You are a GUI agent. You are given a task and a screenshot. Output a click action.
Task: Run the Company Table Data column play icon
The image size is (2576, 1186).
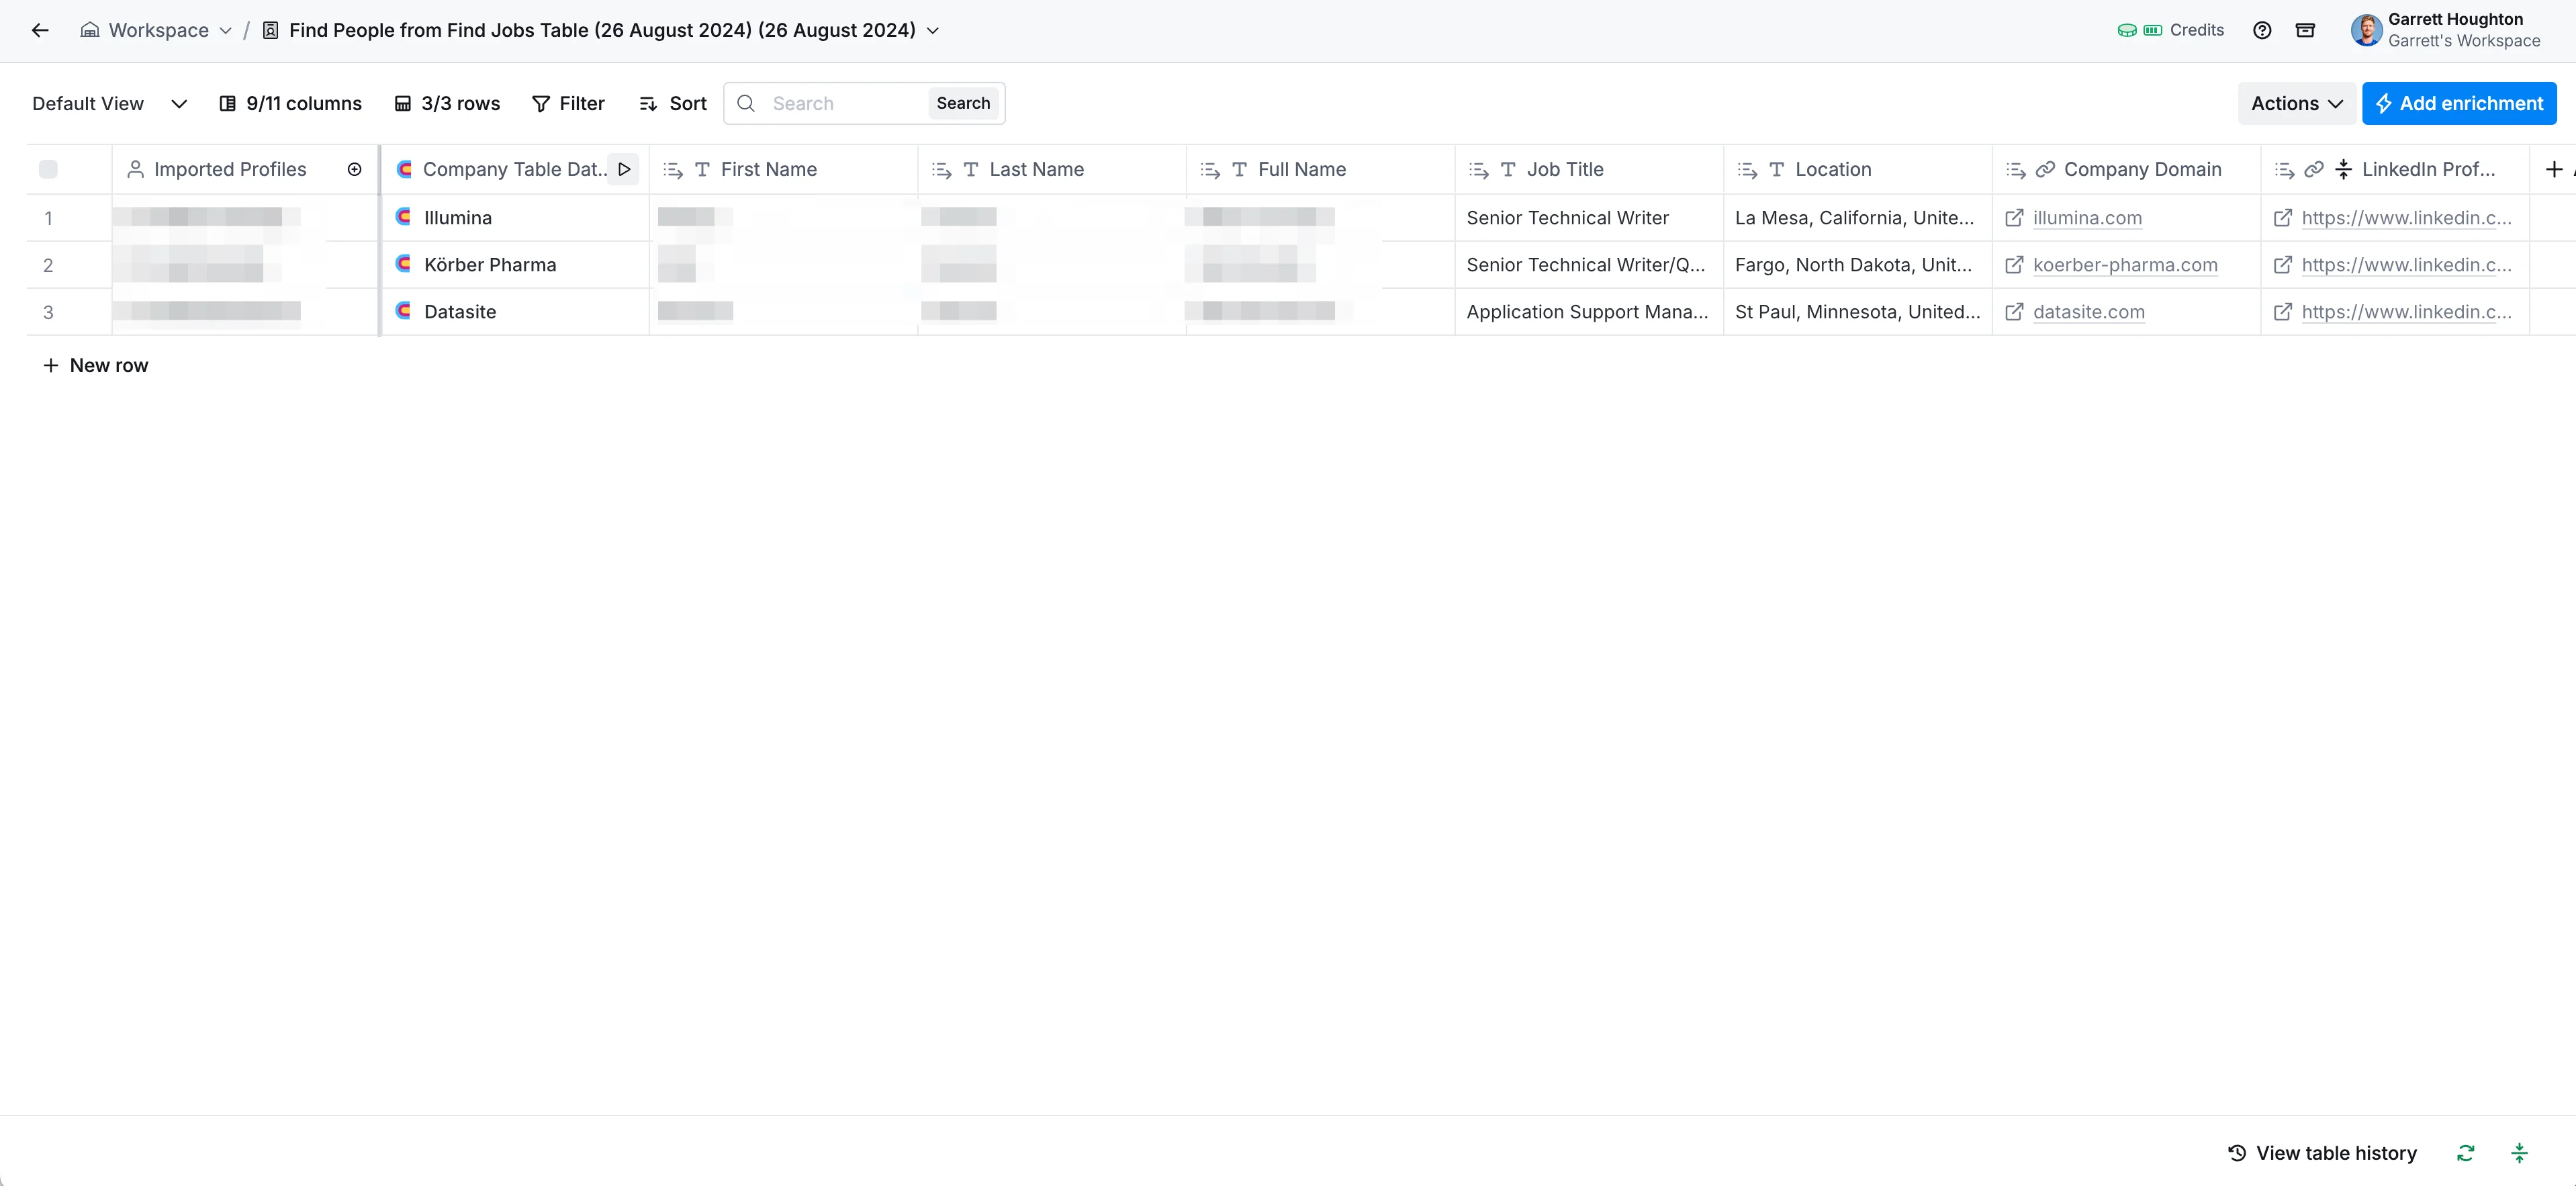[x=624, y=169]
